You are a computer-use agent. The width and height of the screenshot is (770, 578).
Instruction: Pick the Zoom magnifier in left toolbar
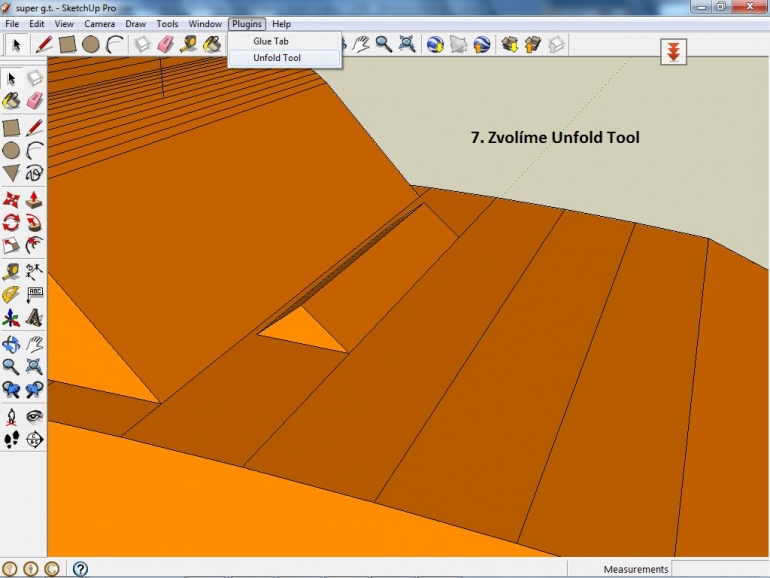(11, 367)
